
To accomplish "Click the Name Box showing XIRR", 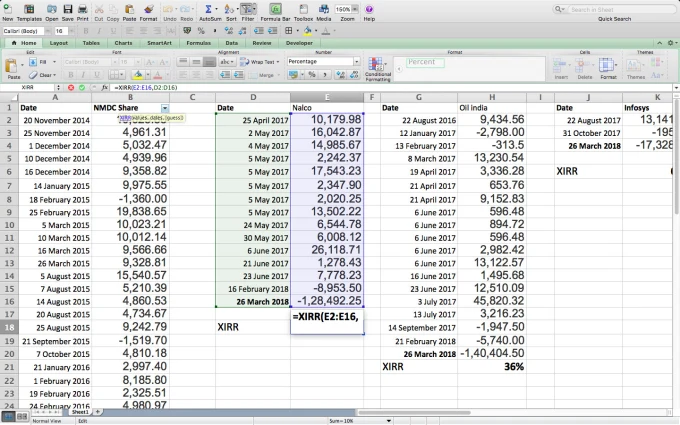I will click(27, 88).
